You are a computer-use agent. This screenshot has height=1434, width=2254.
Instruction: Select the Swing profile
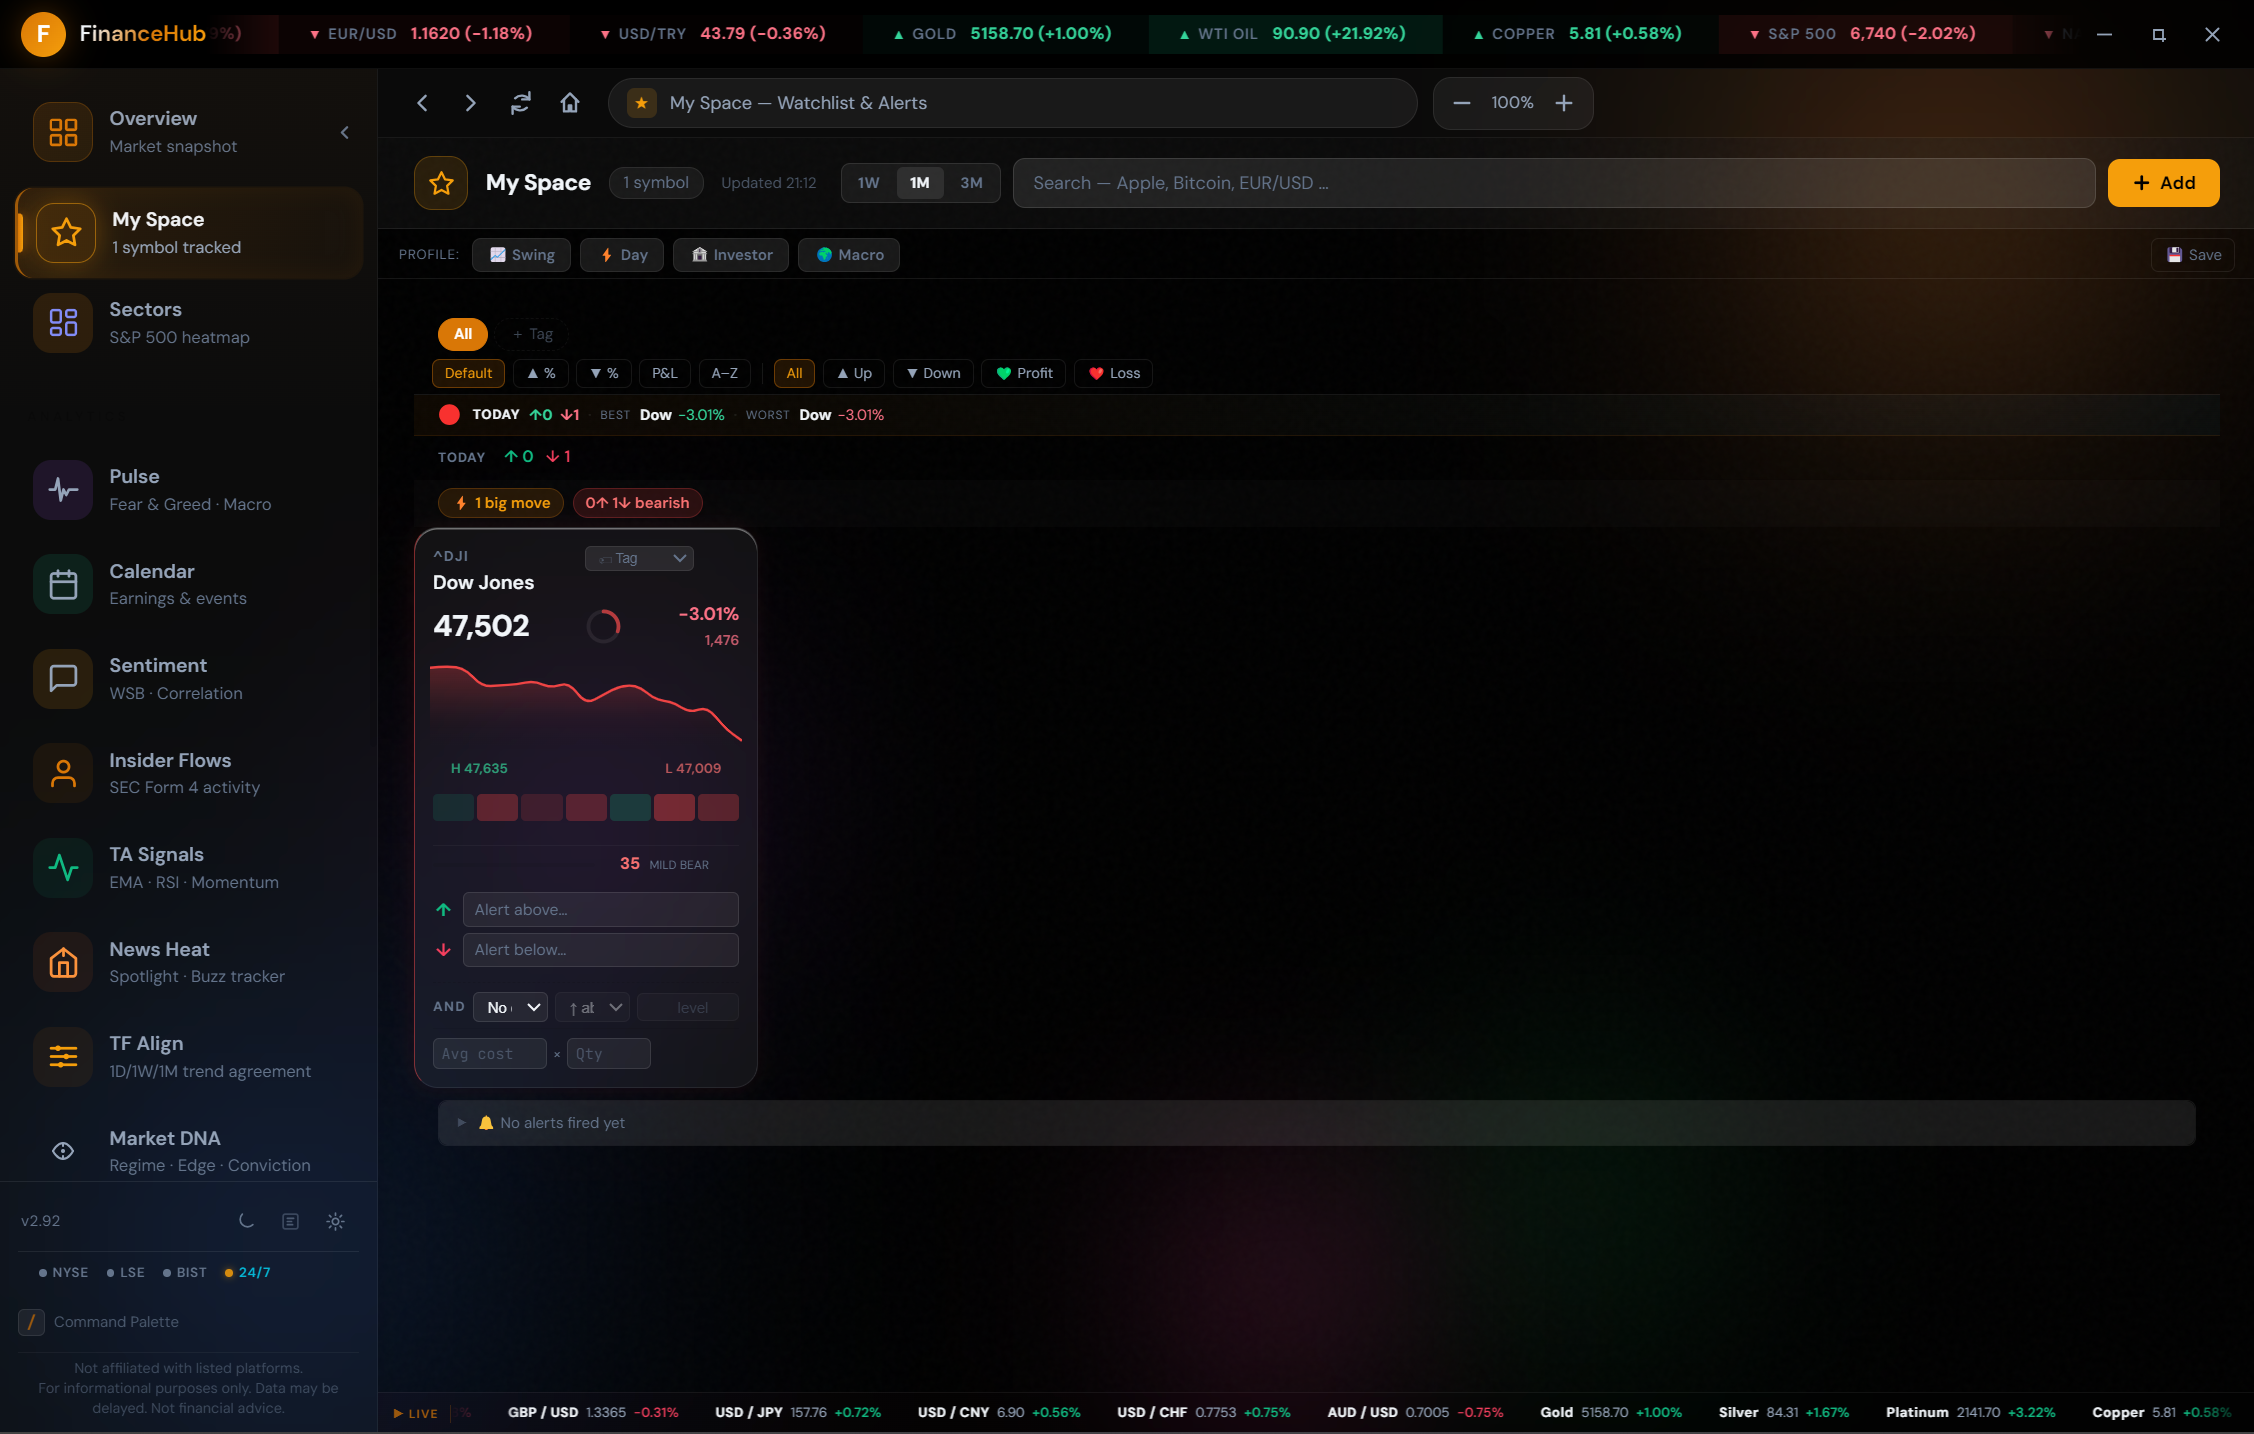pos(521,255)
